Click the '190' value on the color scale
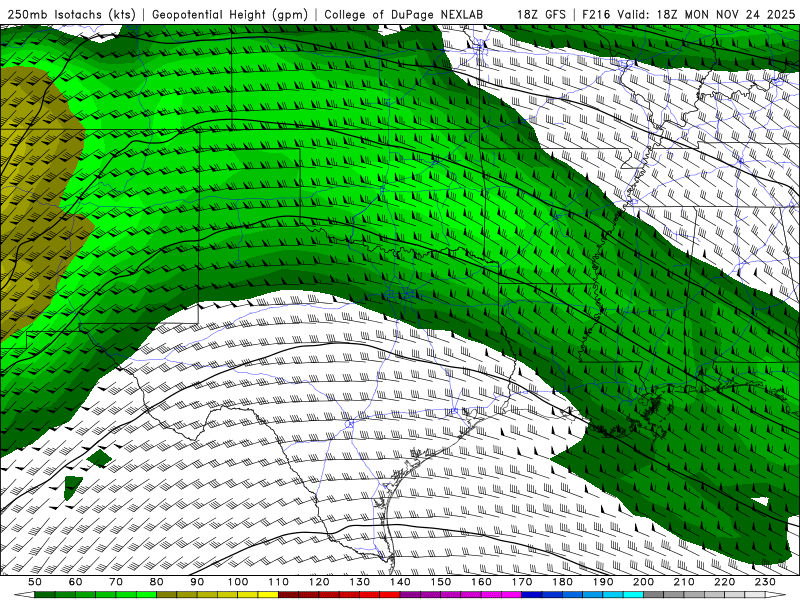This screenshot has width=800, height=600. point(603,582)
